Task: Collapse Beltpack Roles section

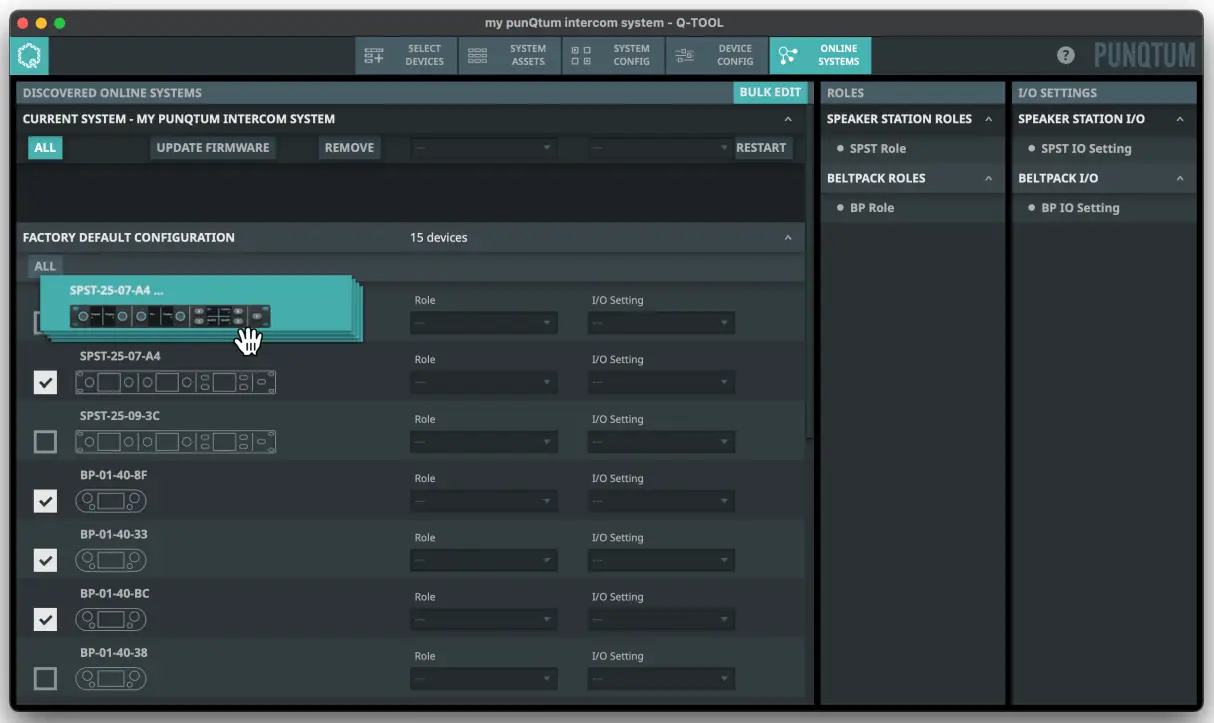Action: pos(989,178)
